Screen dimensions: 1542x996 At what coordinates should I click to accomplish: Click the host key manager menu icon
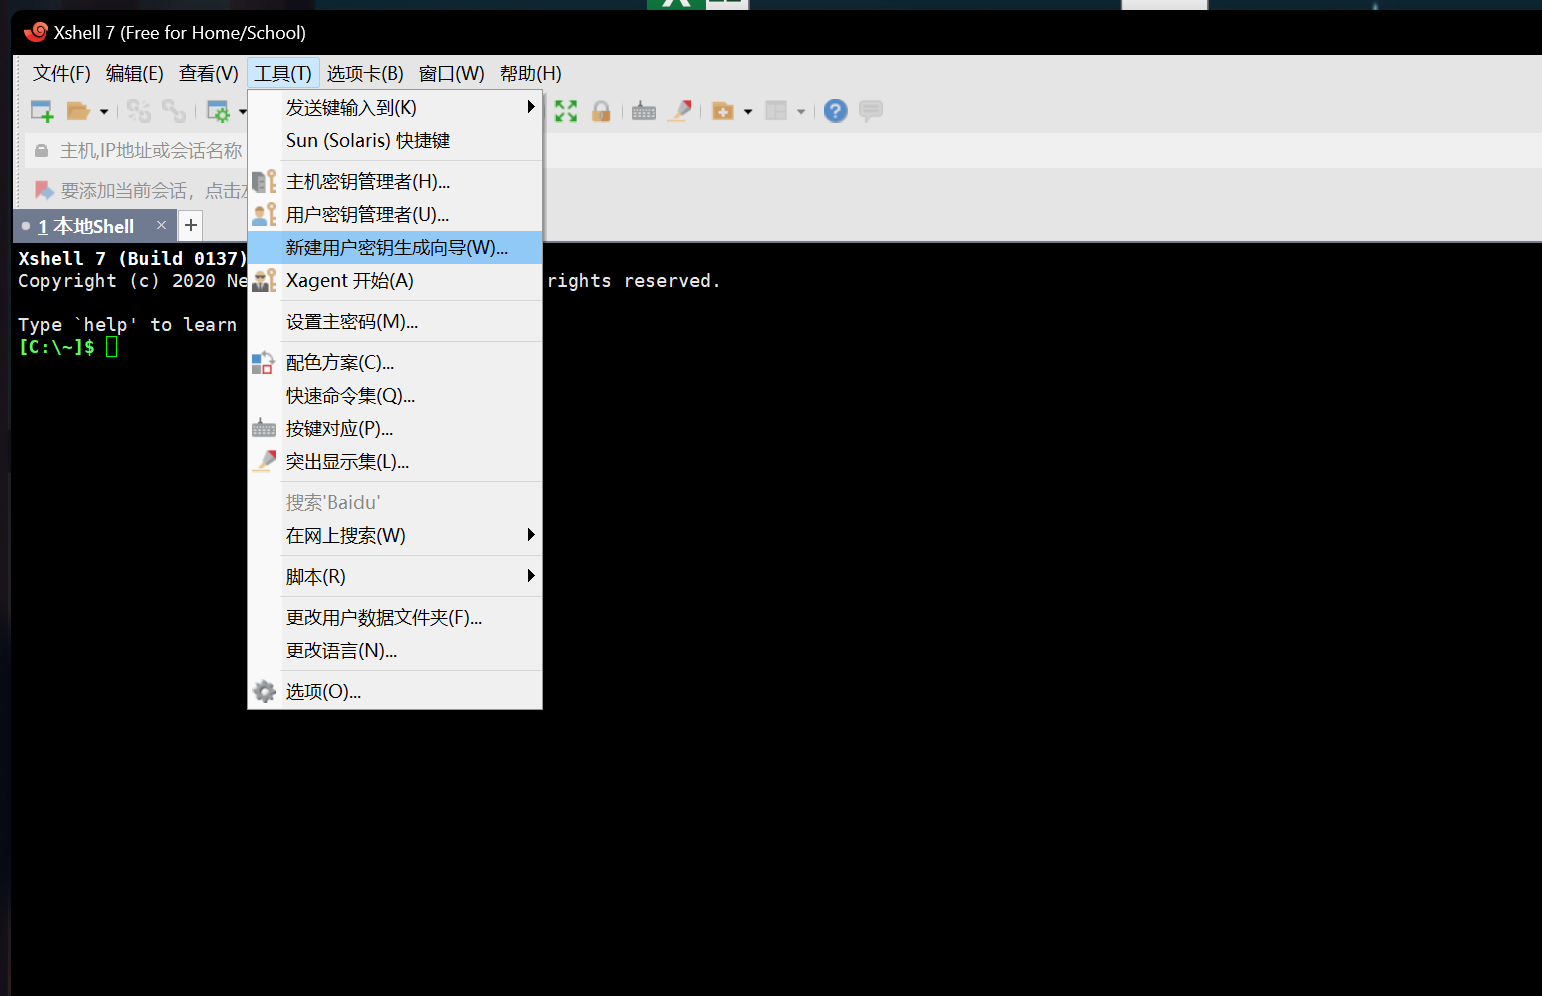click(264, 181)
